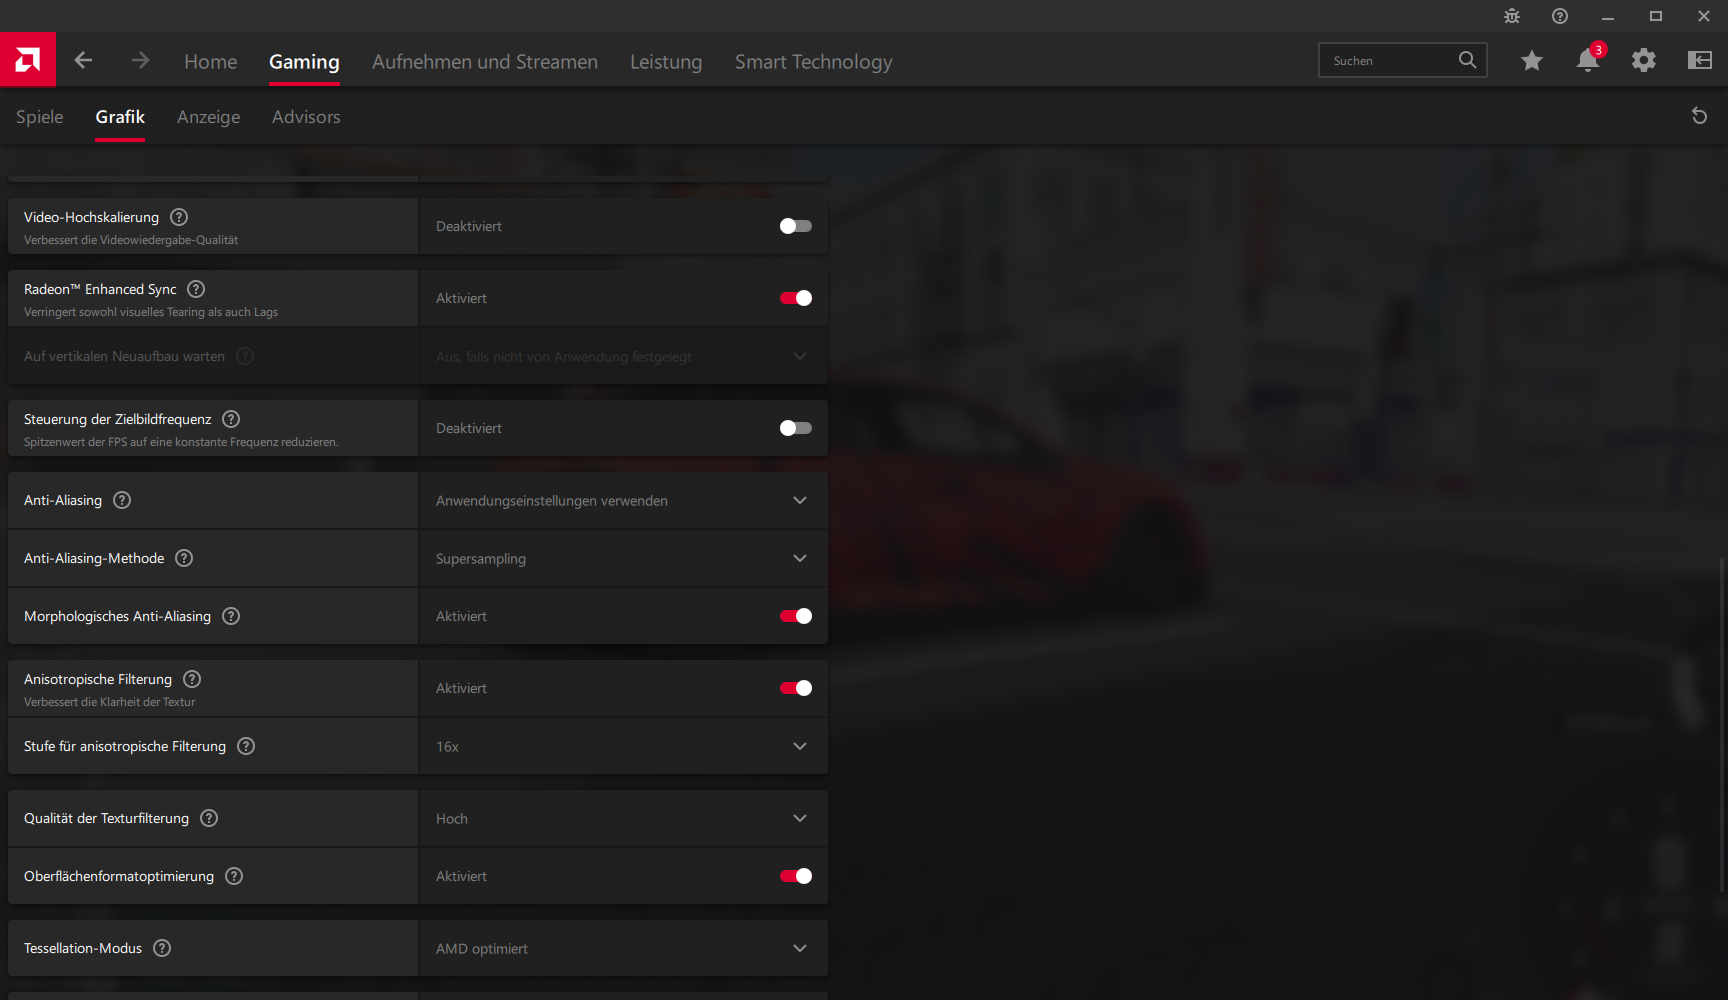Expand the 16x anisotropic level dropdown

pos(623,746)
